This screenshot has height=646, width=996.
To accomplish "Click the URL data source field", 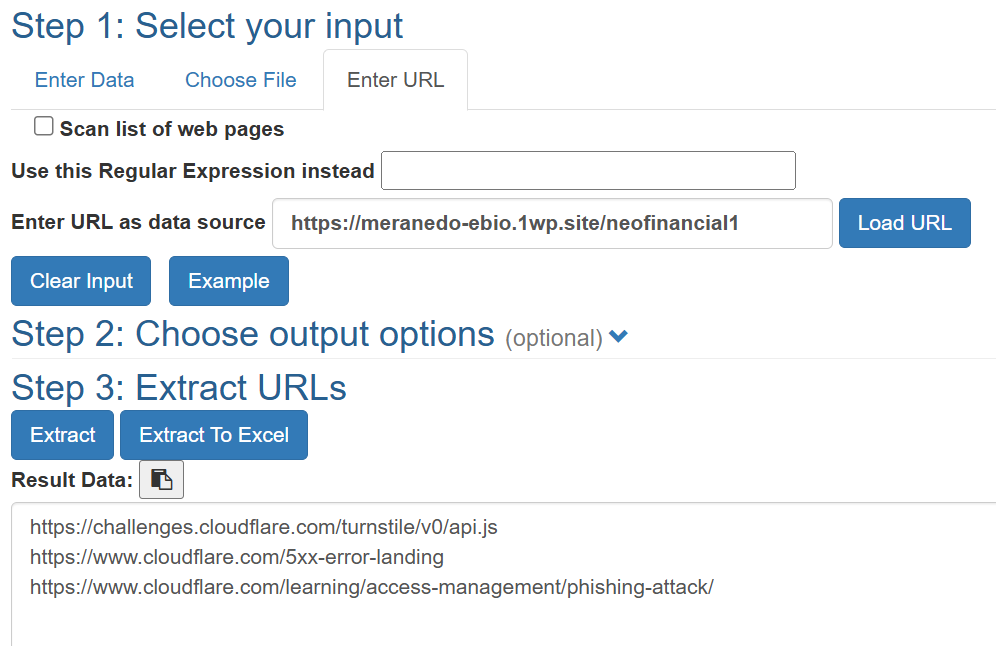I will coord(552,223).
